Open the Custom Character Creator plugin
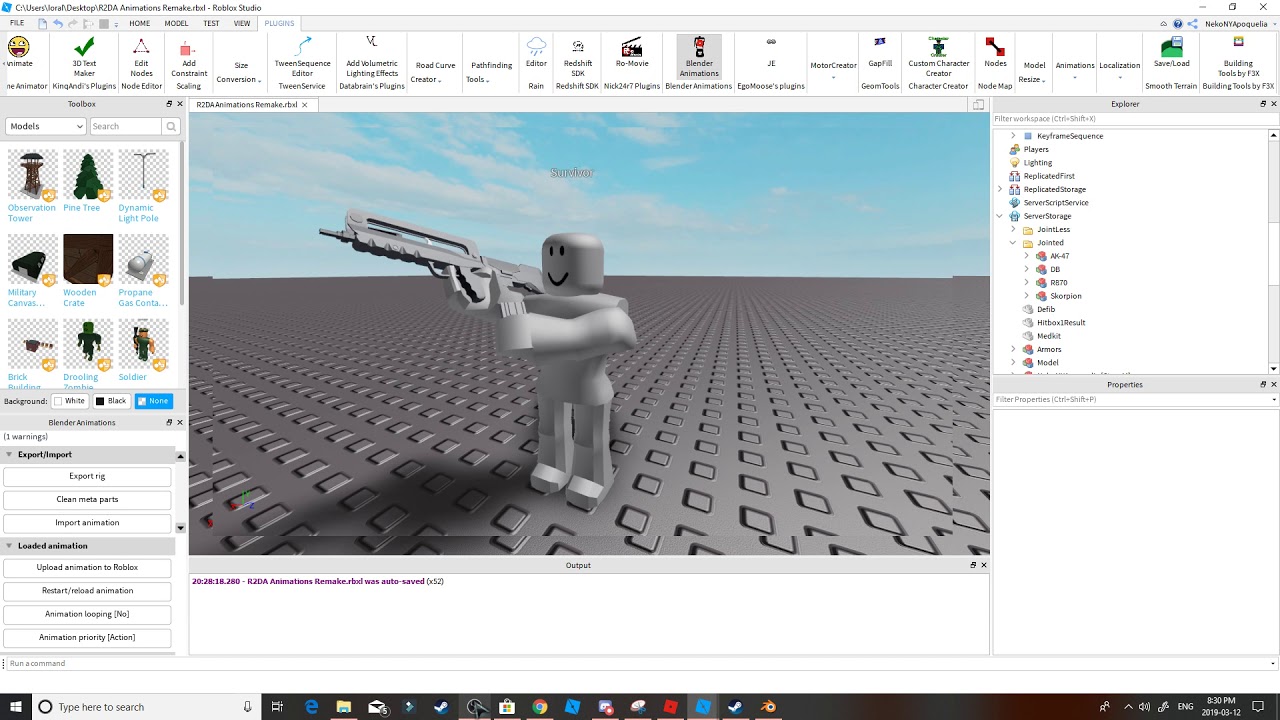1280x720 pixels. pyautogui.click(x=938, y=58)
